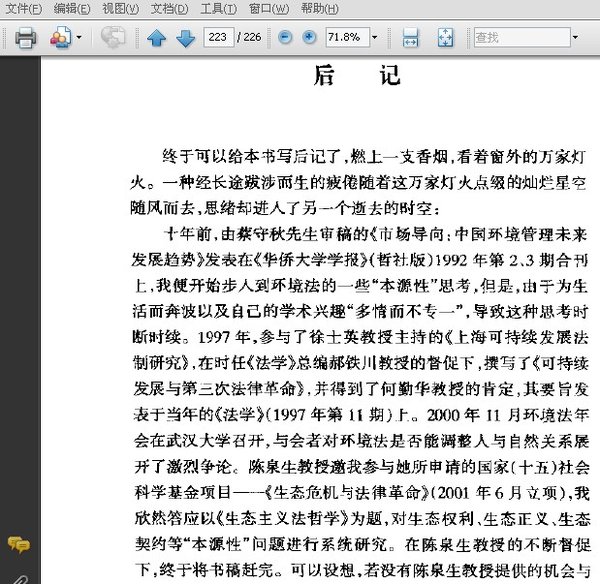Open the 窗口(W) menu
This screenshot has height=584, width=600.
[x=269, y=8]
